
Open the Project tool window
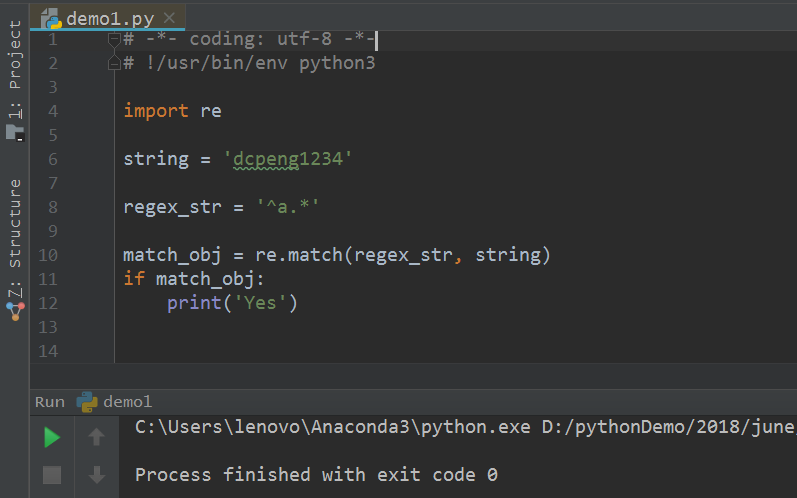click(15, 69)
